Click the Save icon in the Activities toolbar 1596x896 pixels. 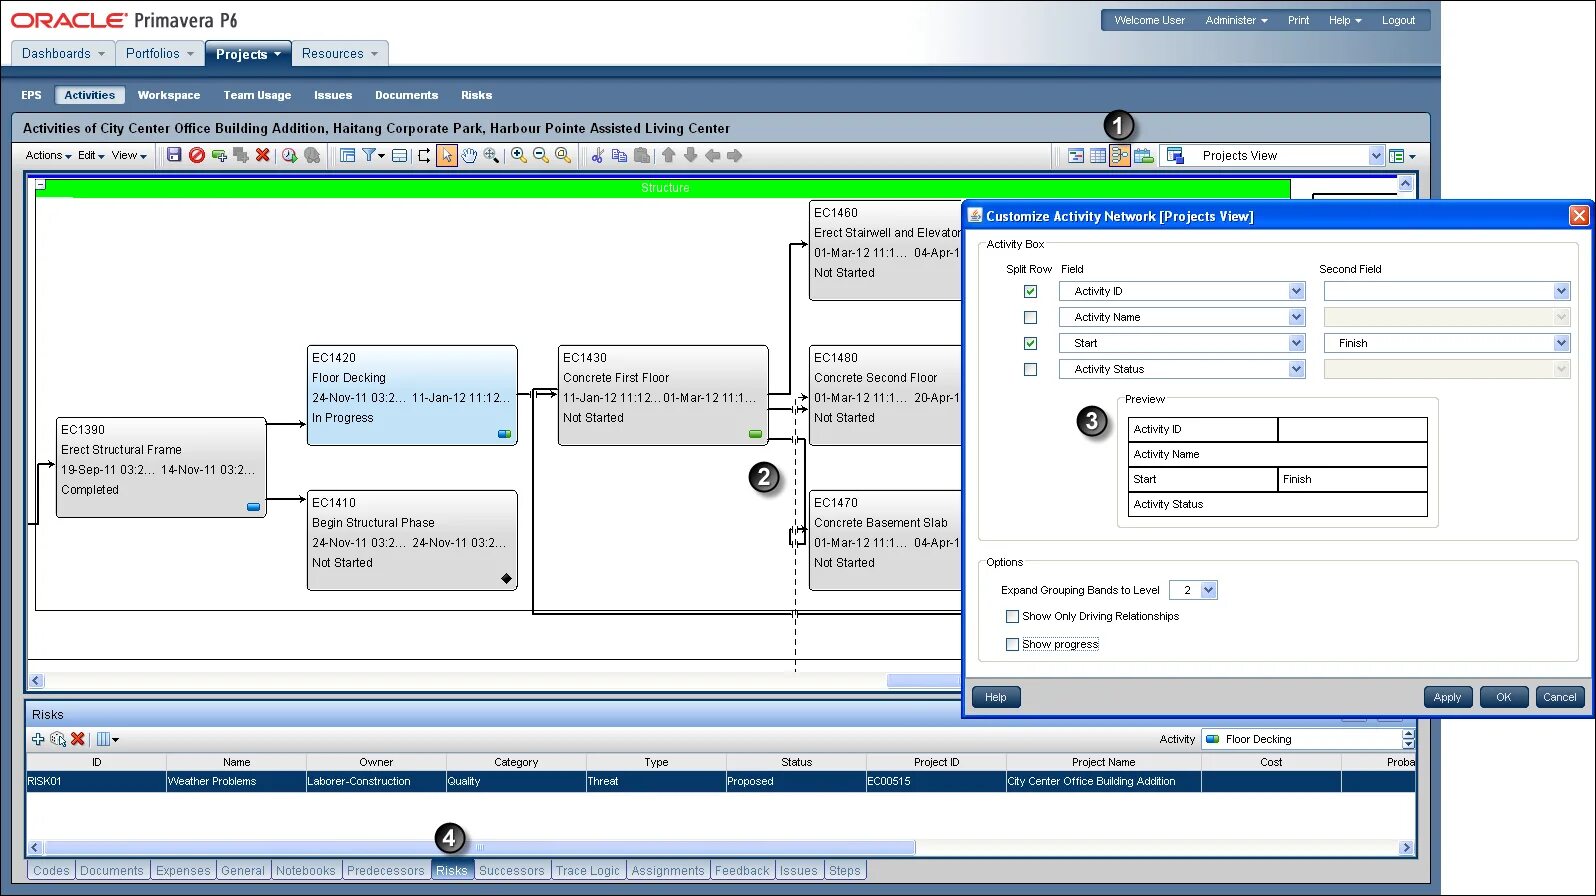point(174,155)
